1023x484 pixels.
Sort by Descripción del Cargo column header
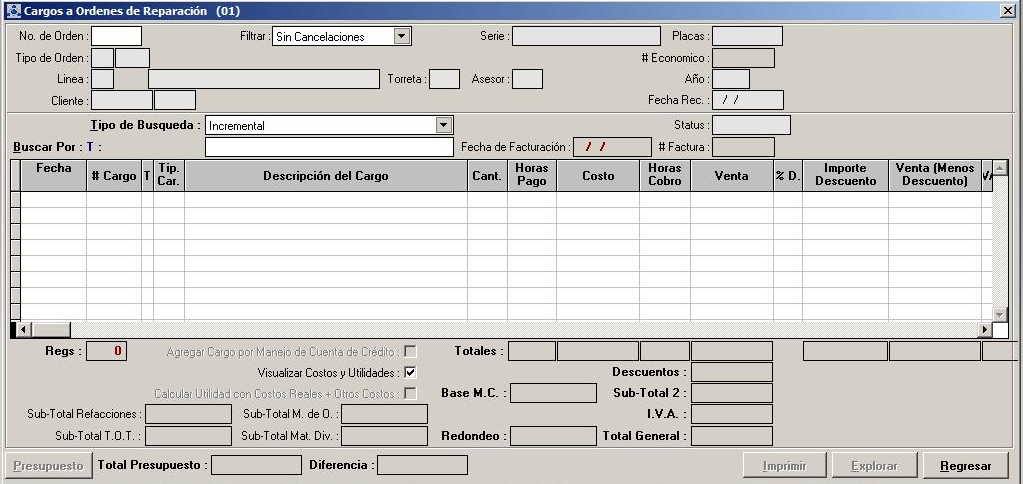point(325,176)
